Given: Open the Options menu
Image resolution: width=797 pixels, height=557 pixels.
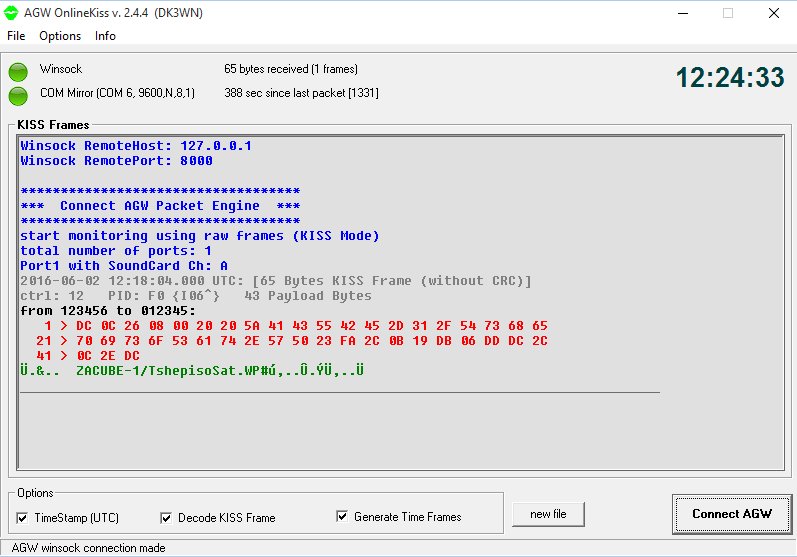Looking at the screenshot, I should click(x=60, y=36).
